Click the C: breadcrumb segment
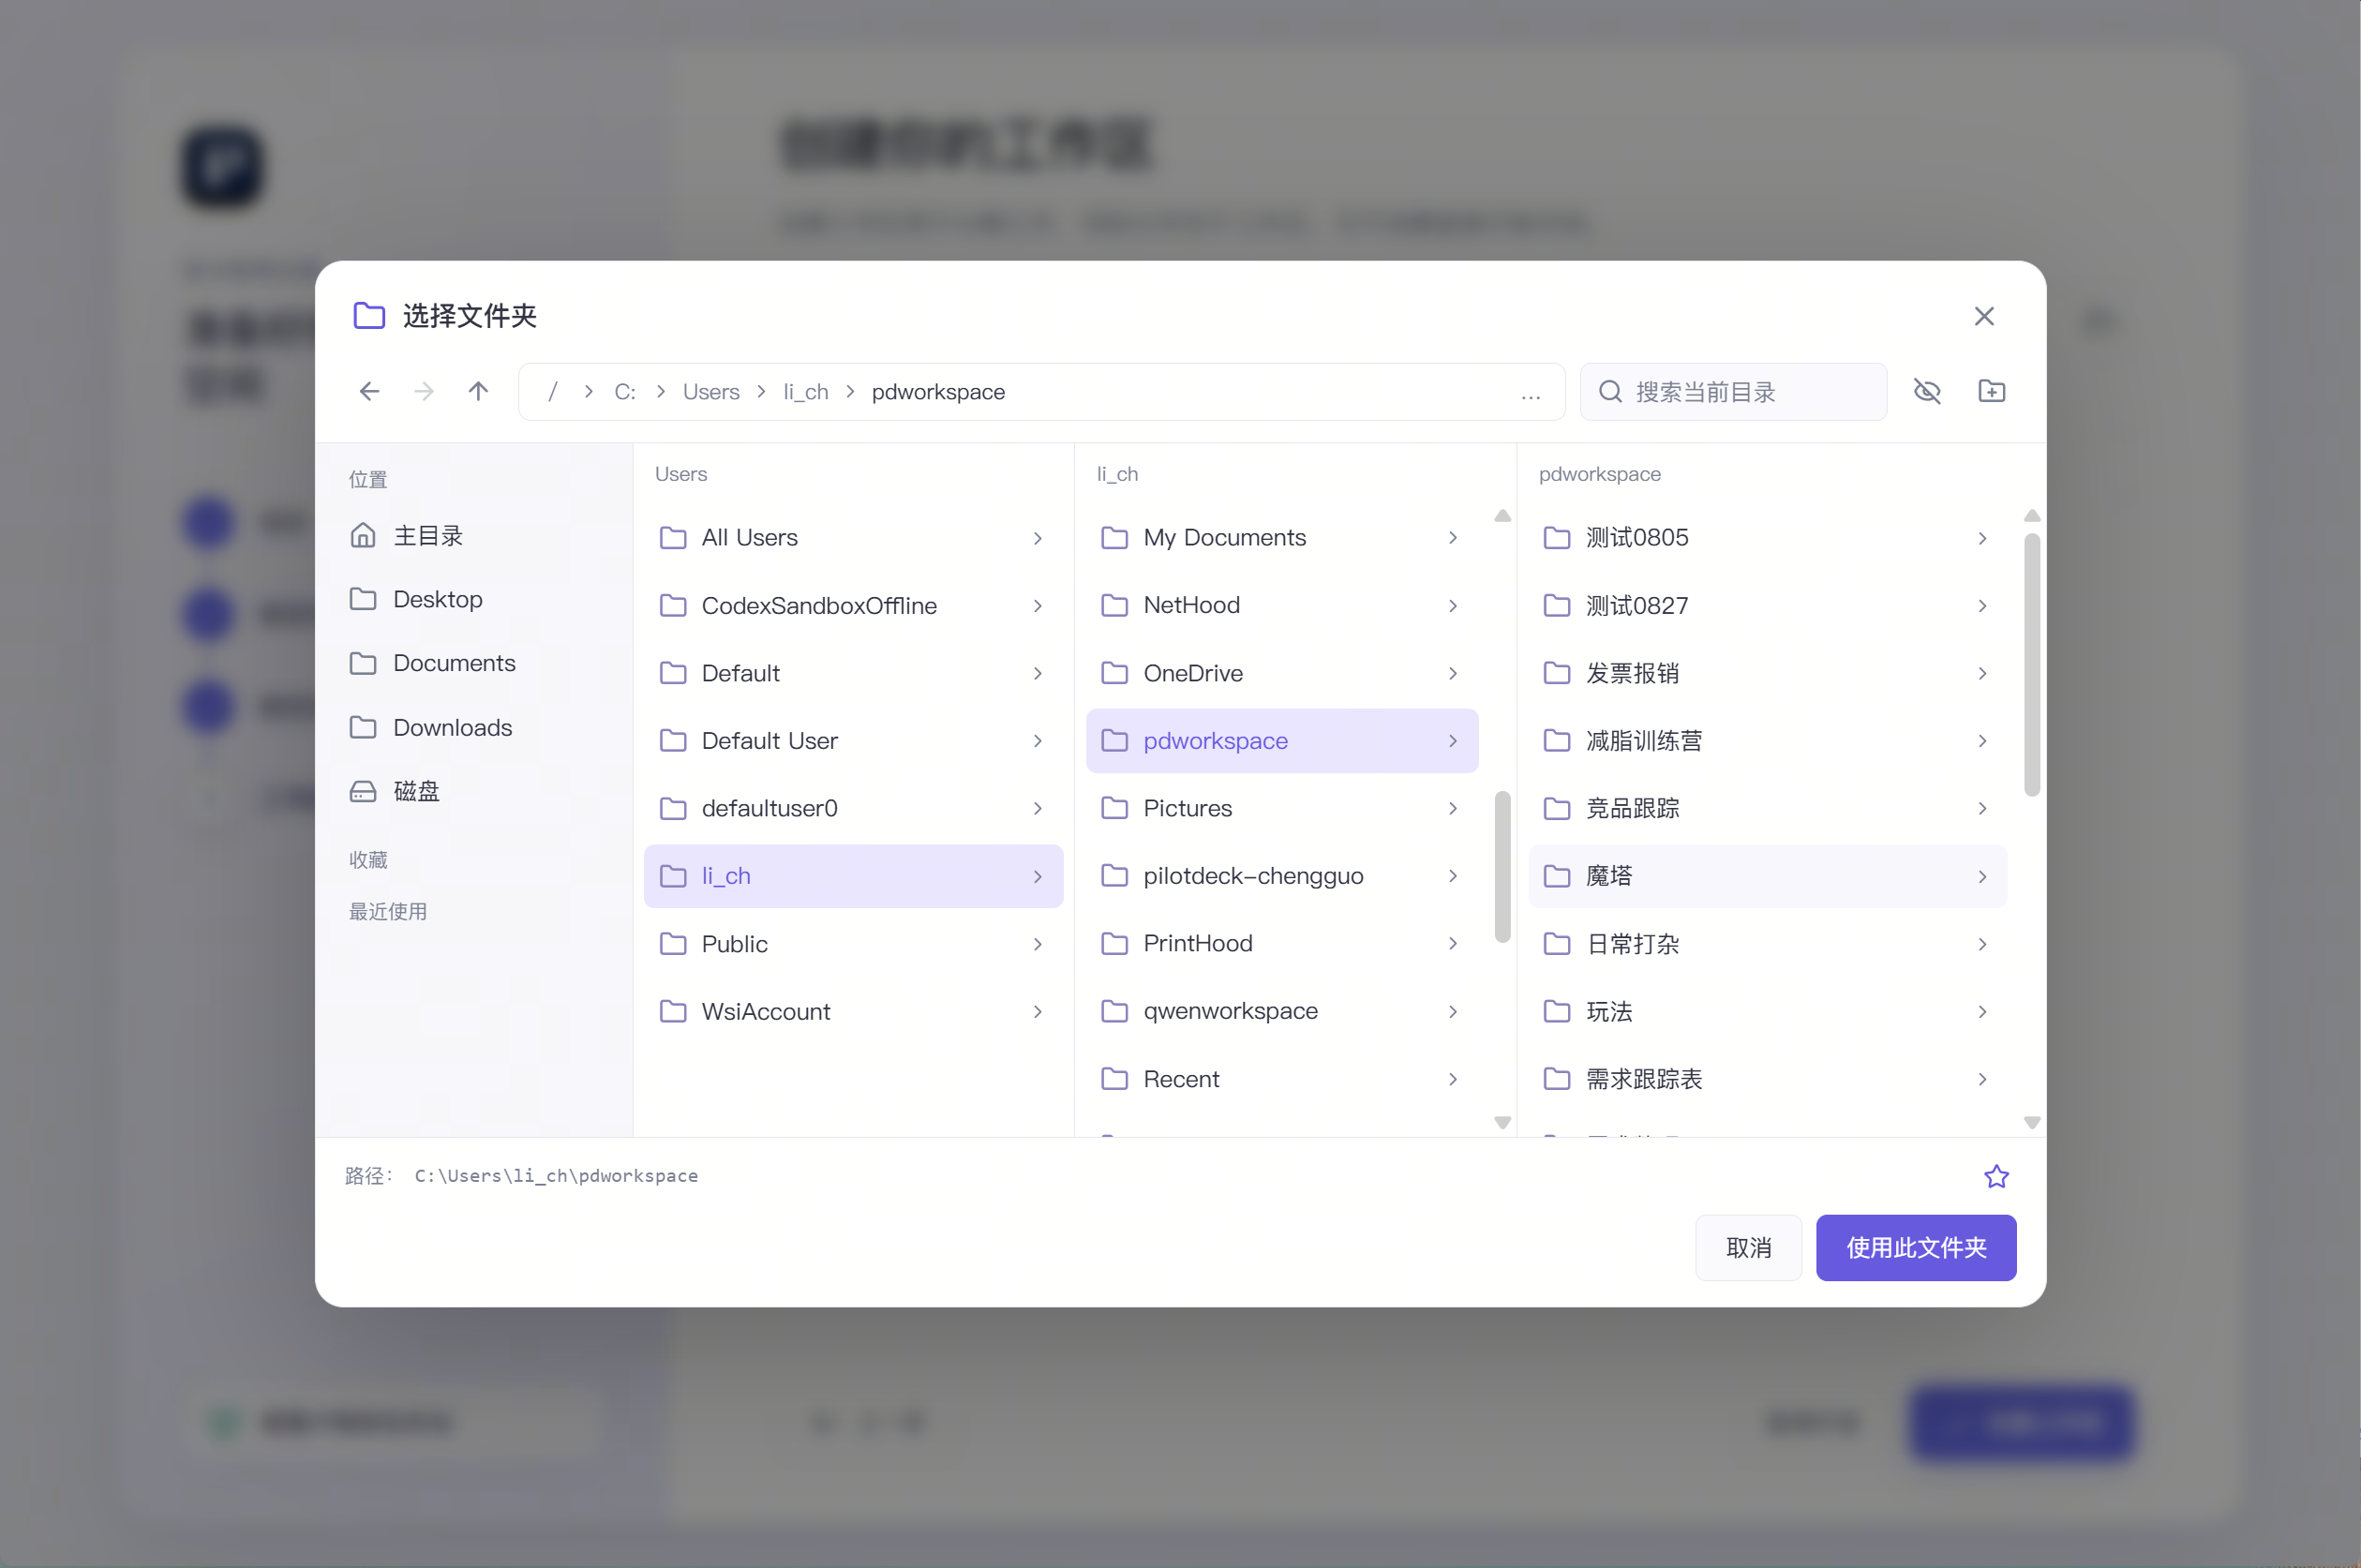 pos(625,392)
